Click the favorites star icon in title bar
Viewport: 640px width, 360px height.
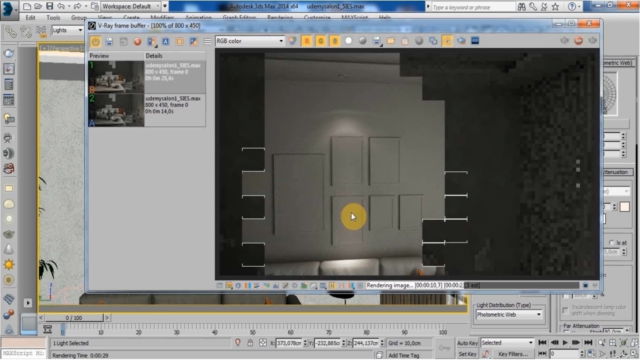coord(556,7)
